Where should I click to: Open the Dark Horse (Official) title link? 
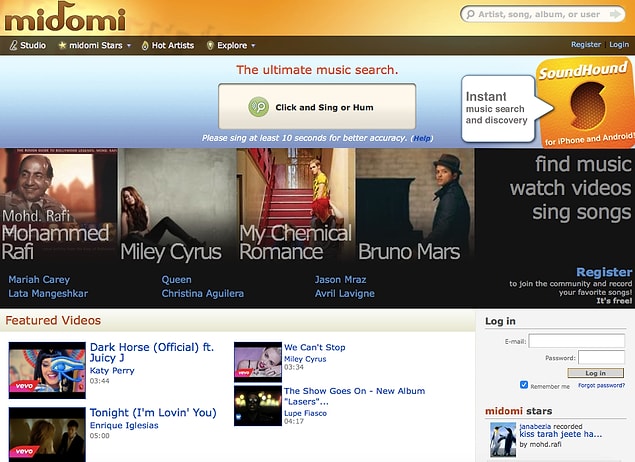(152, 352)
